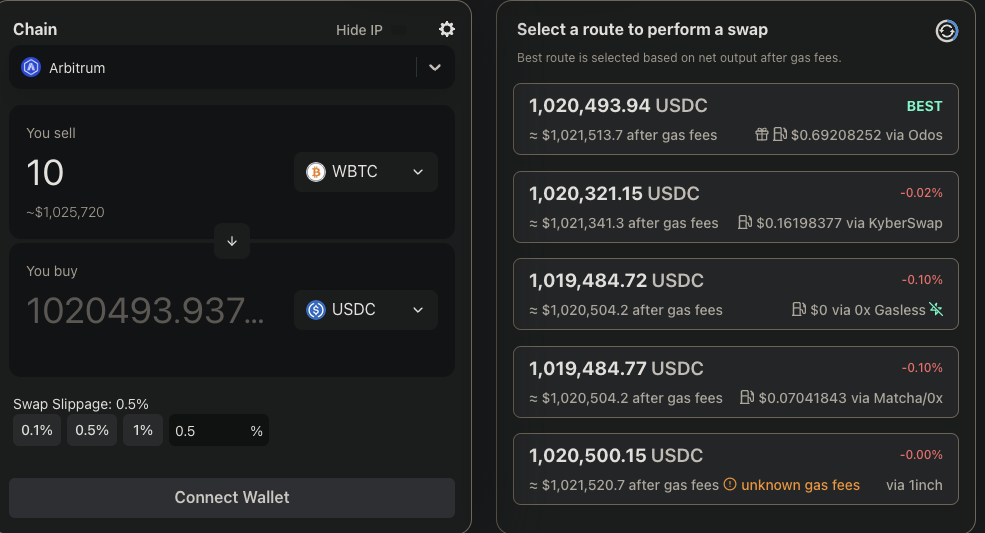985x533 pixels.
Task: Click the Connect Wallet button
Action: point(232,498)
